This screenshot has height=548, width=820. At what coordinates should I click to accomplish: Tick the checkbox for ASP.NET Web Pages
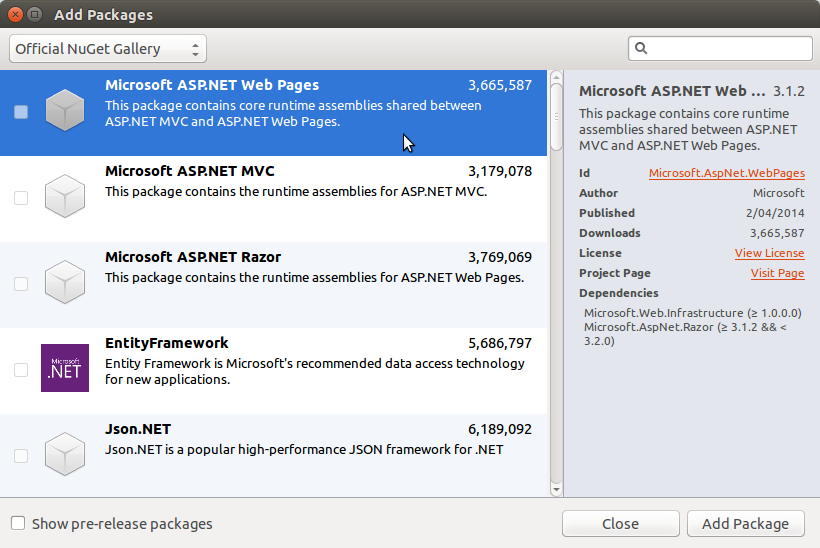tap(21, 112)
